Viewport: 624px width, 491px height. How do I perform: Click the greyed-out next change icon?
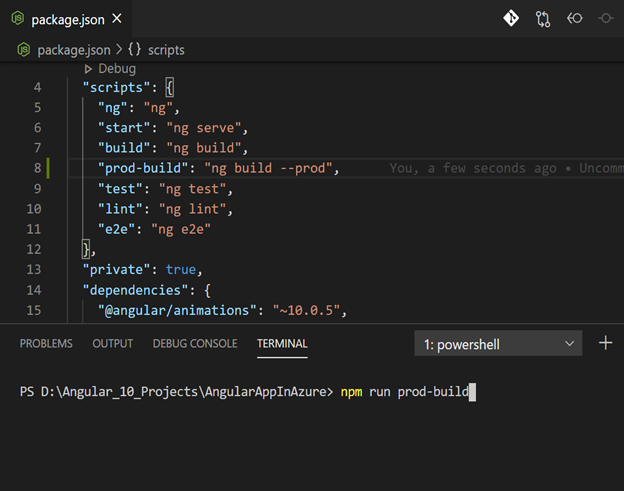coord(606,18)
